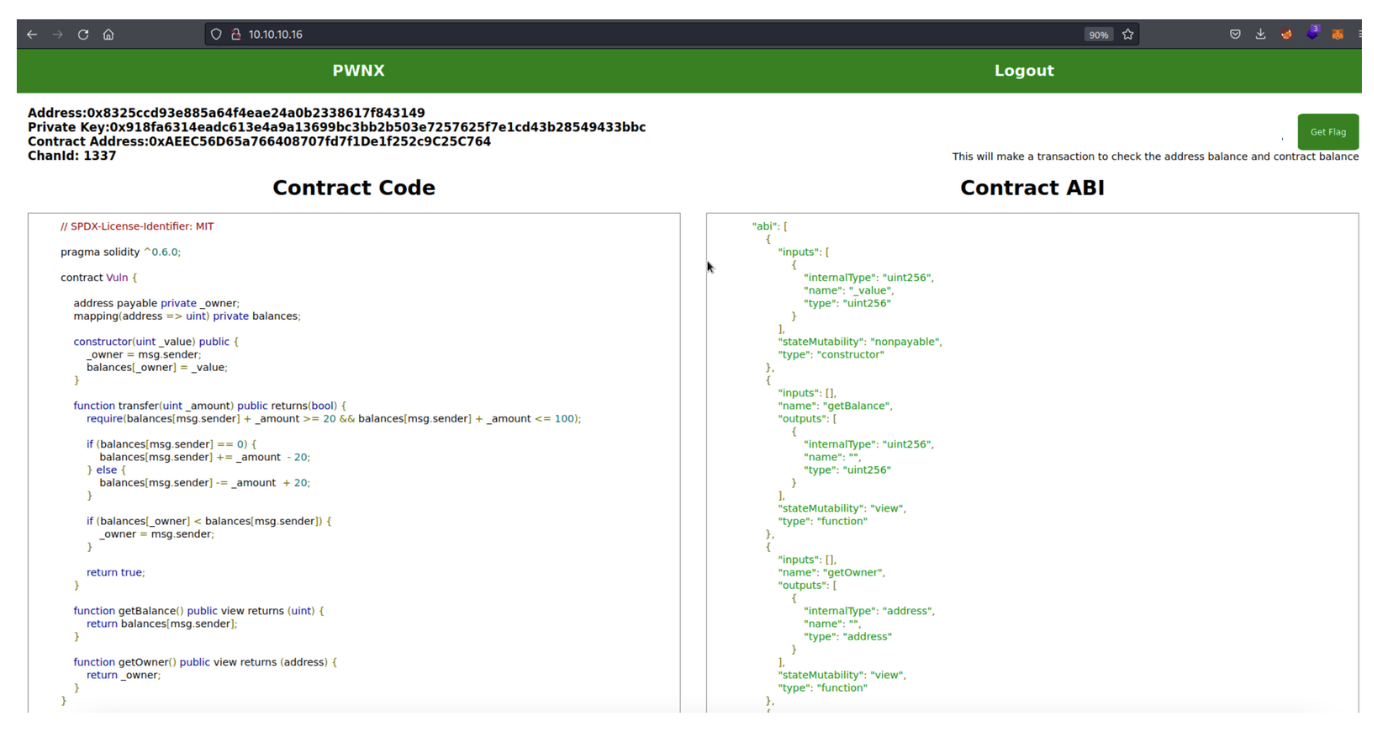Click the 90% zoom level indicator
This screenshot has height=730, width=1374.
1098,34
